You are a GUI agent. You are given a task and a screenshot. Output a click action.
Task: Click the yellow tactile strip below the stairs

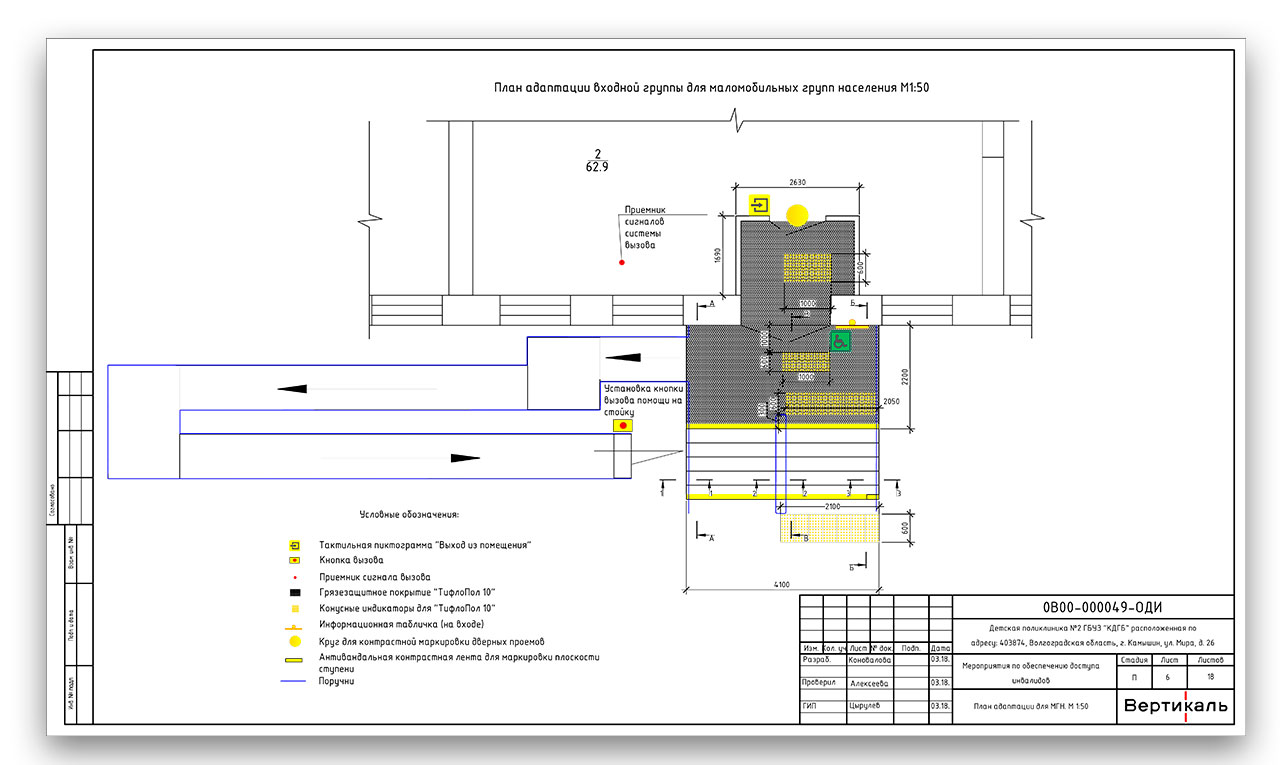pos(829,529)
